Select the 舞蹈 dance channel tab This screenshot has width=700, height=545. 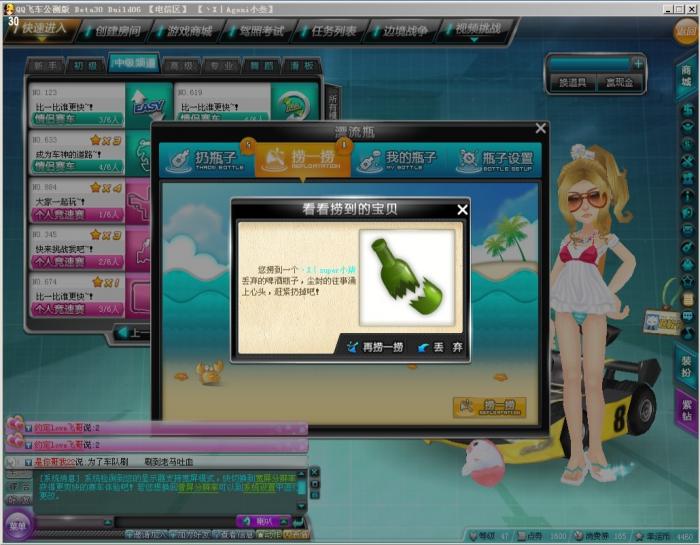pyautogui.click(x=262, y=66)
